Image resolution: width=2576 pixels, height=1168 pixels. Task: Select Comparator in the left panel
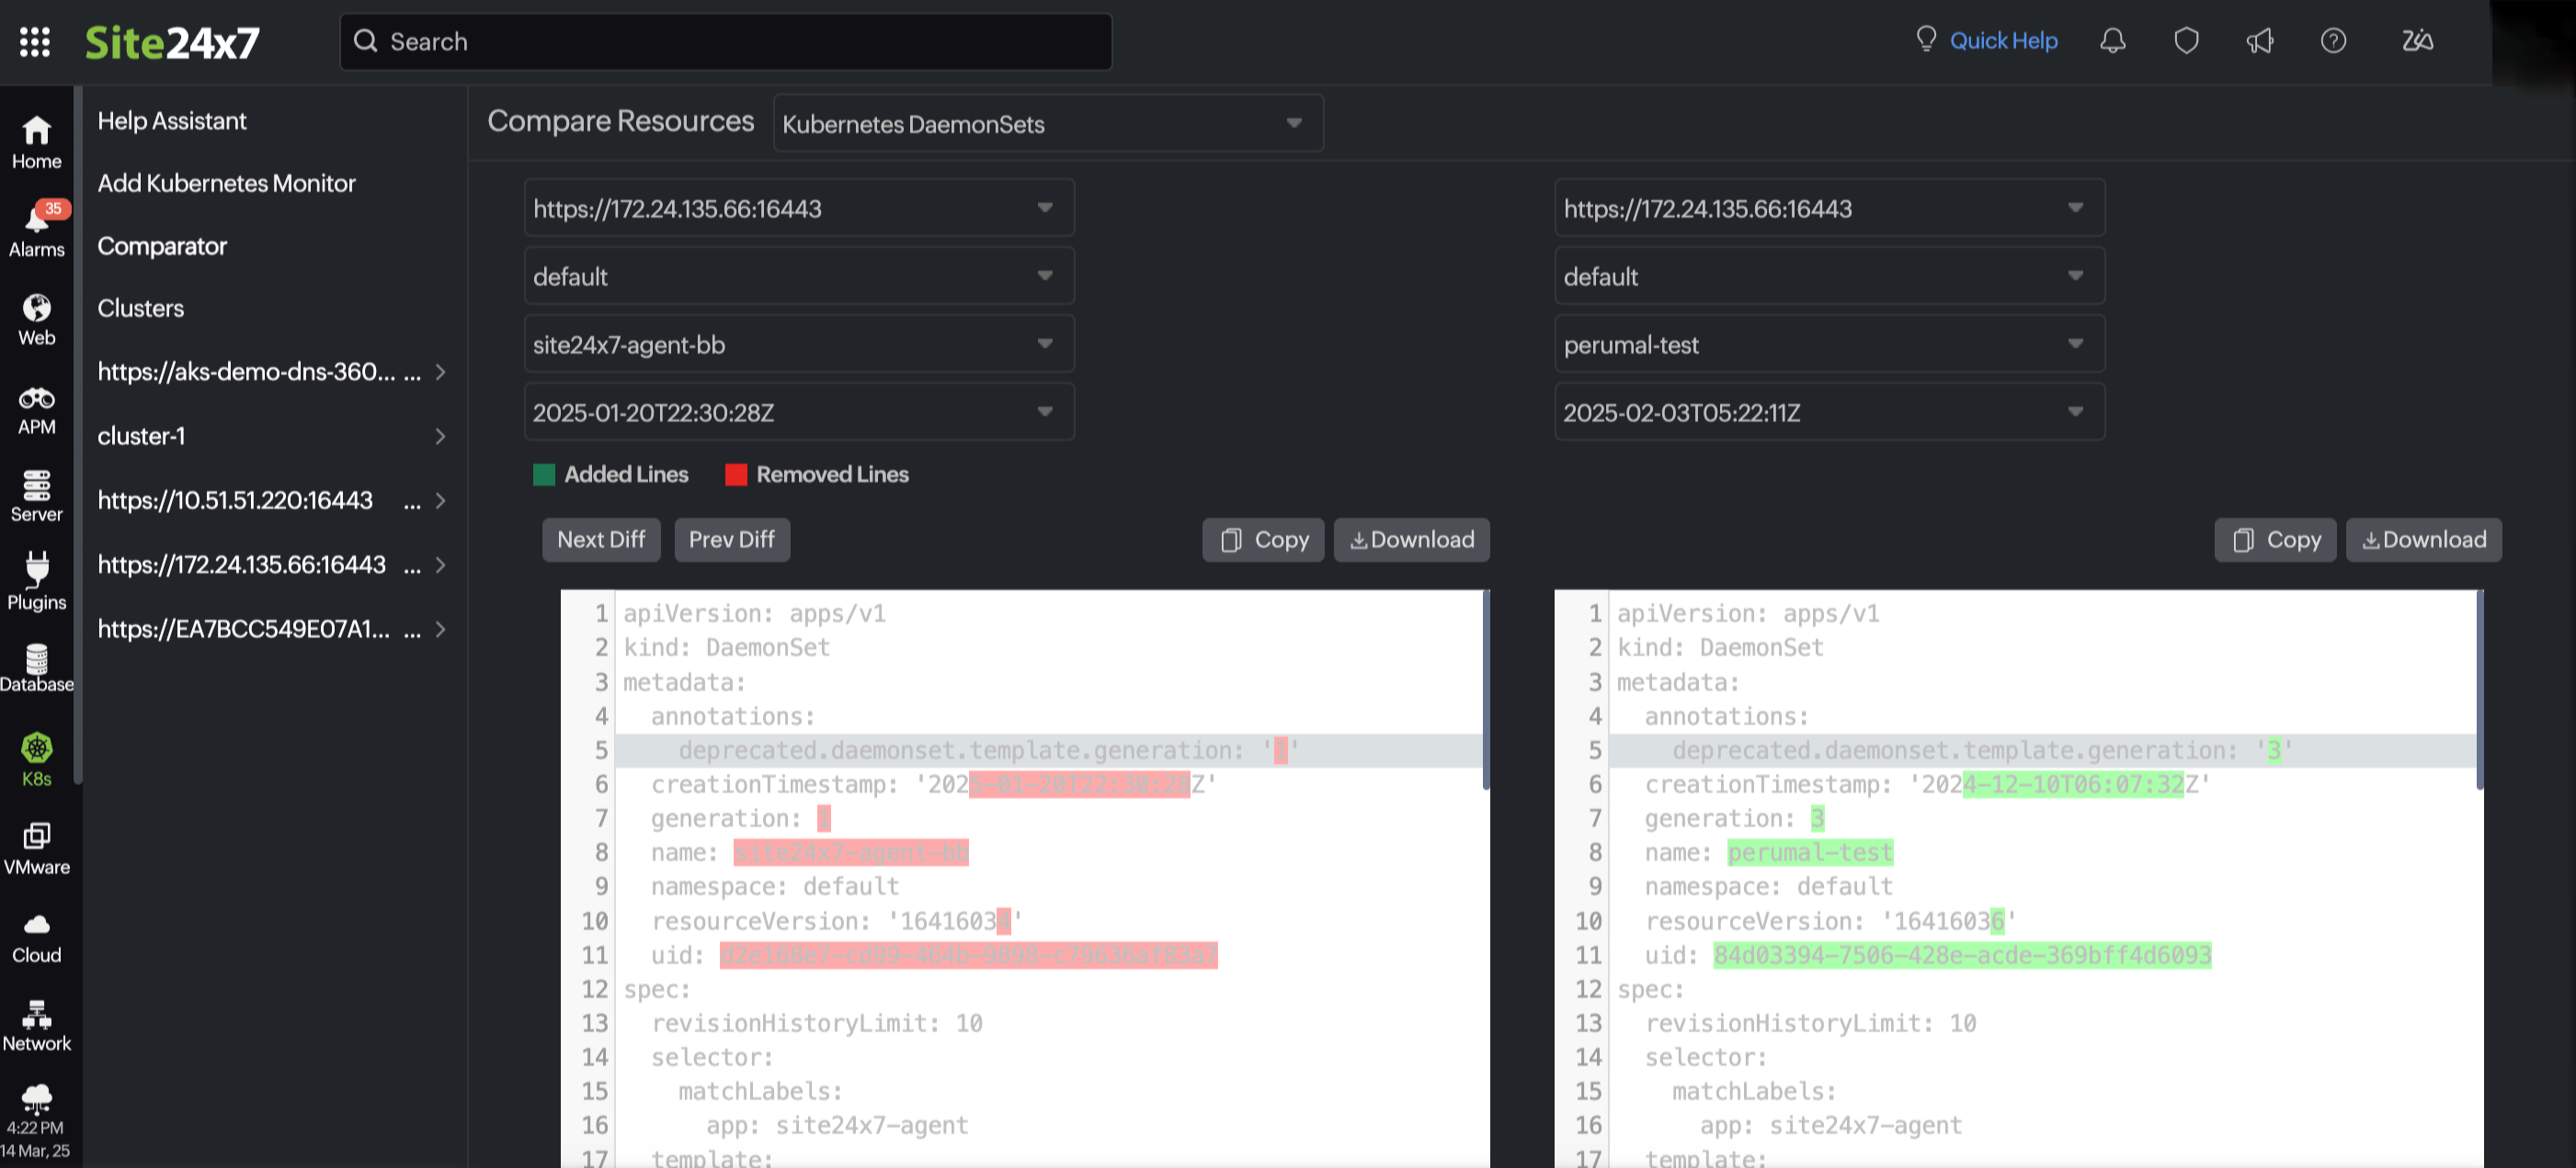(162, 246)
